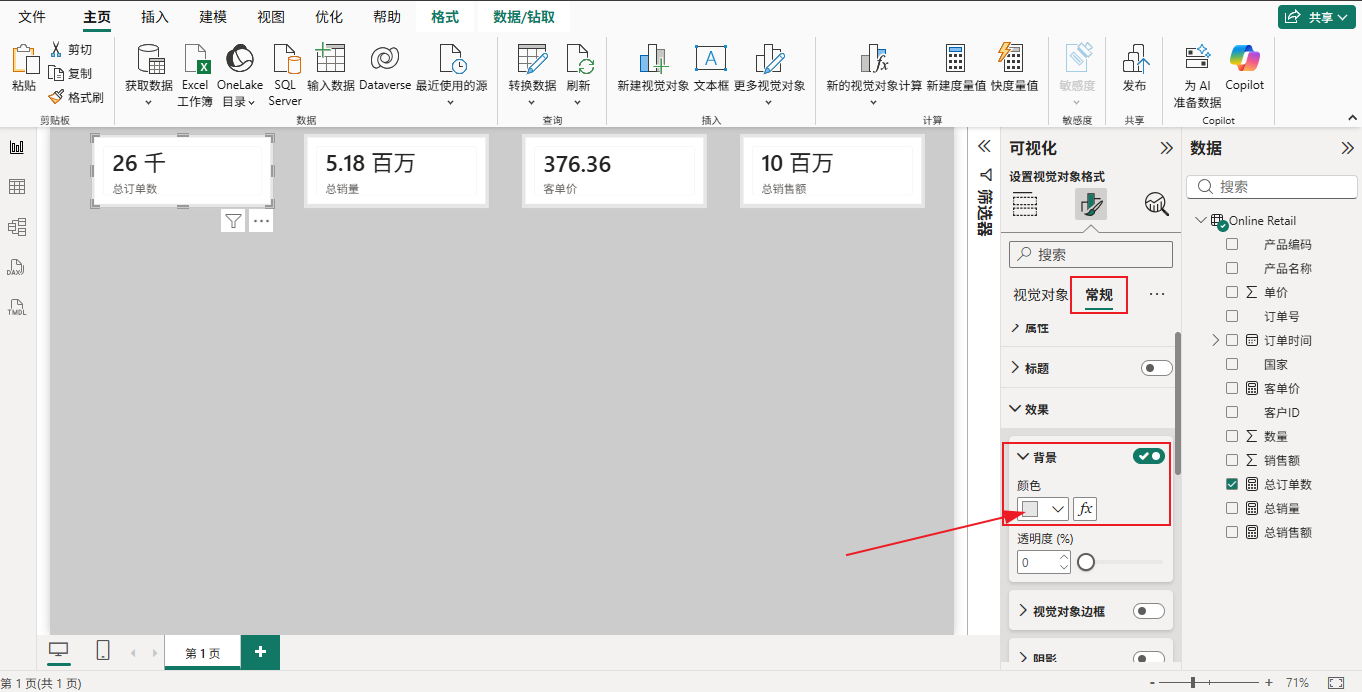Expand the 视觉对象边框 section
Viewport: 1362px width, 692px height.
1024,611
